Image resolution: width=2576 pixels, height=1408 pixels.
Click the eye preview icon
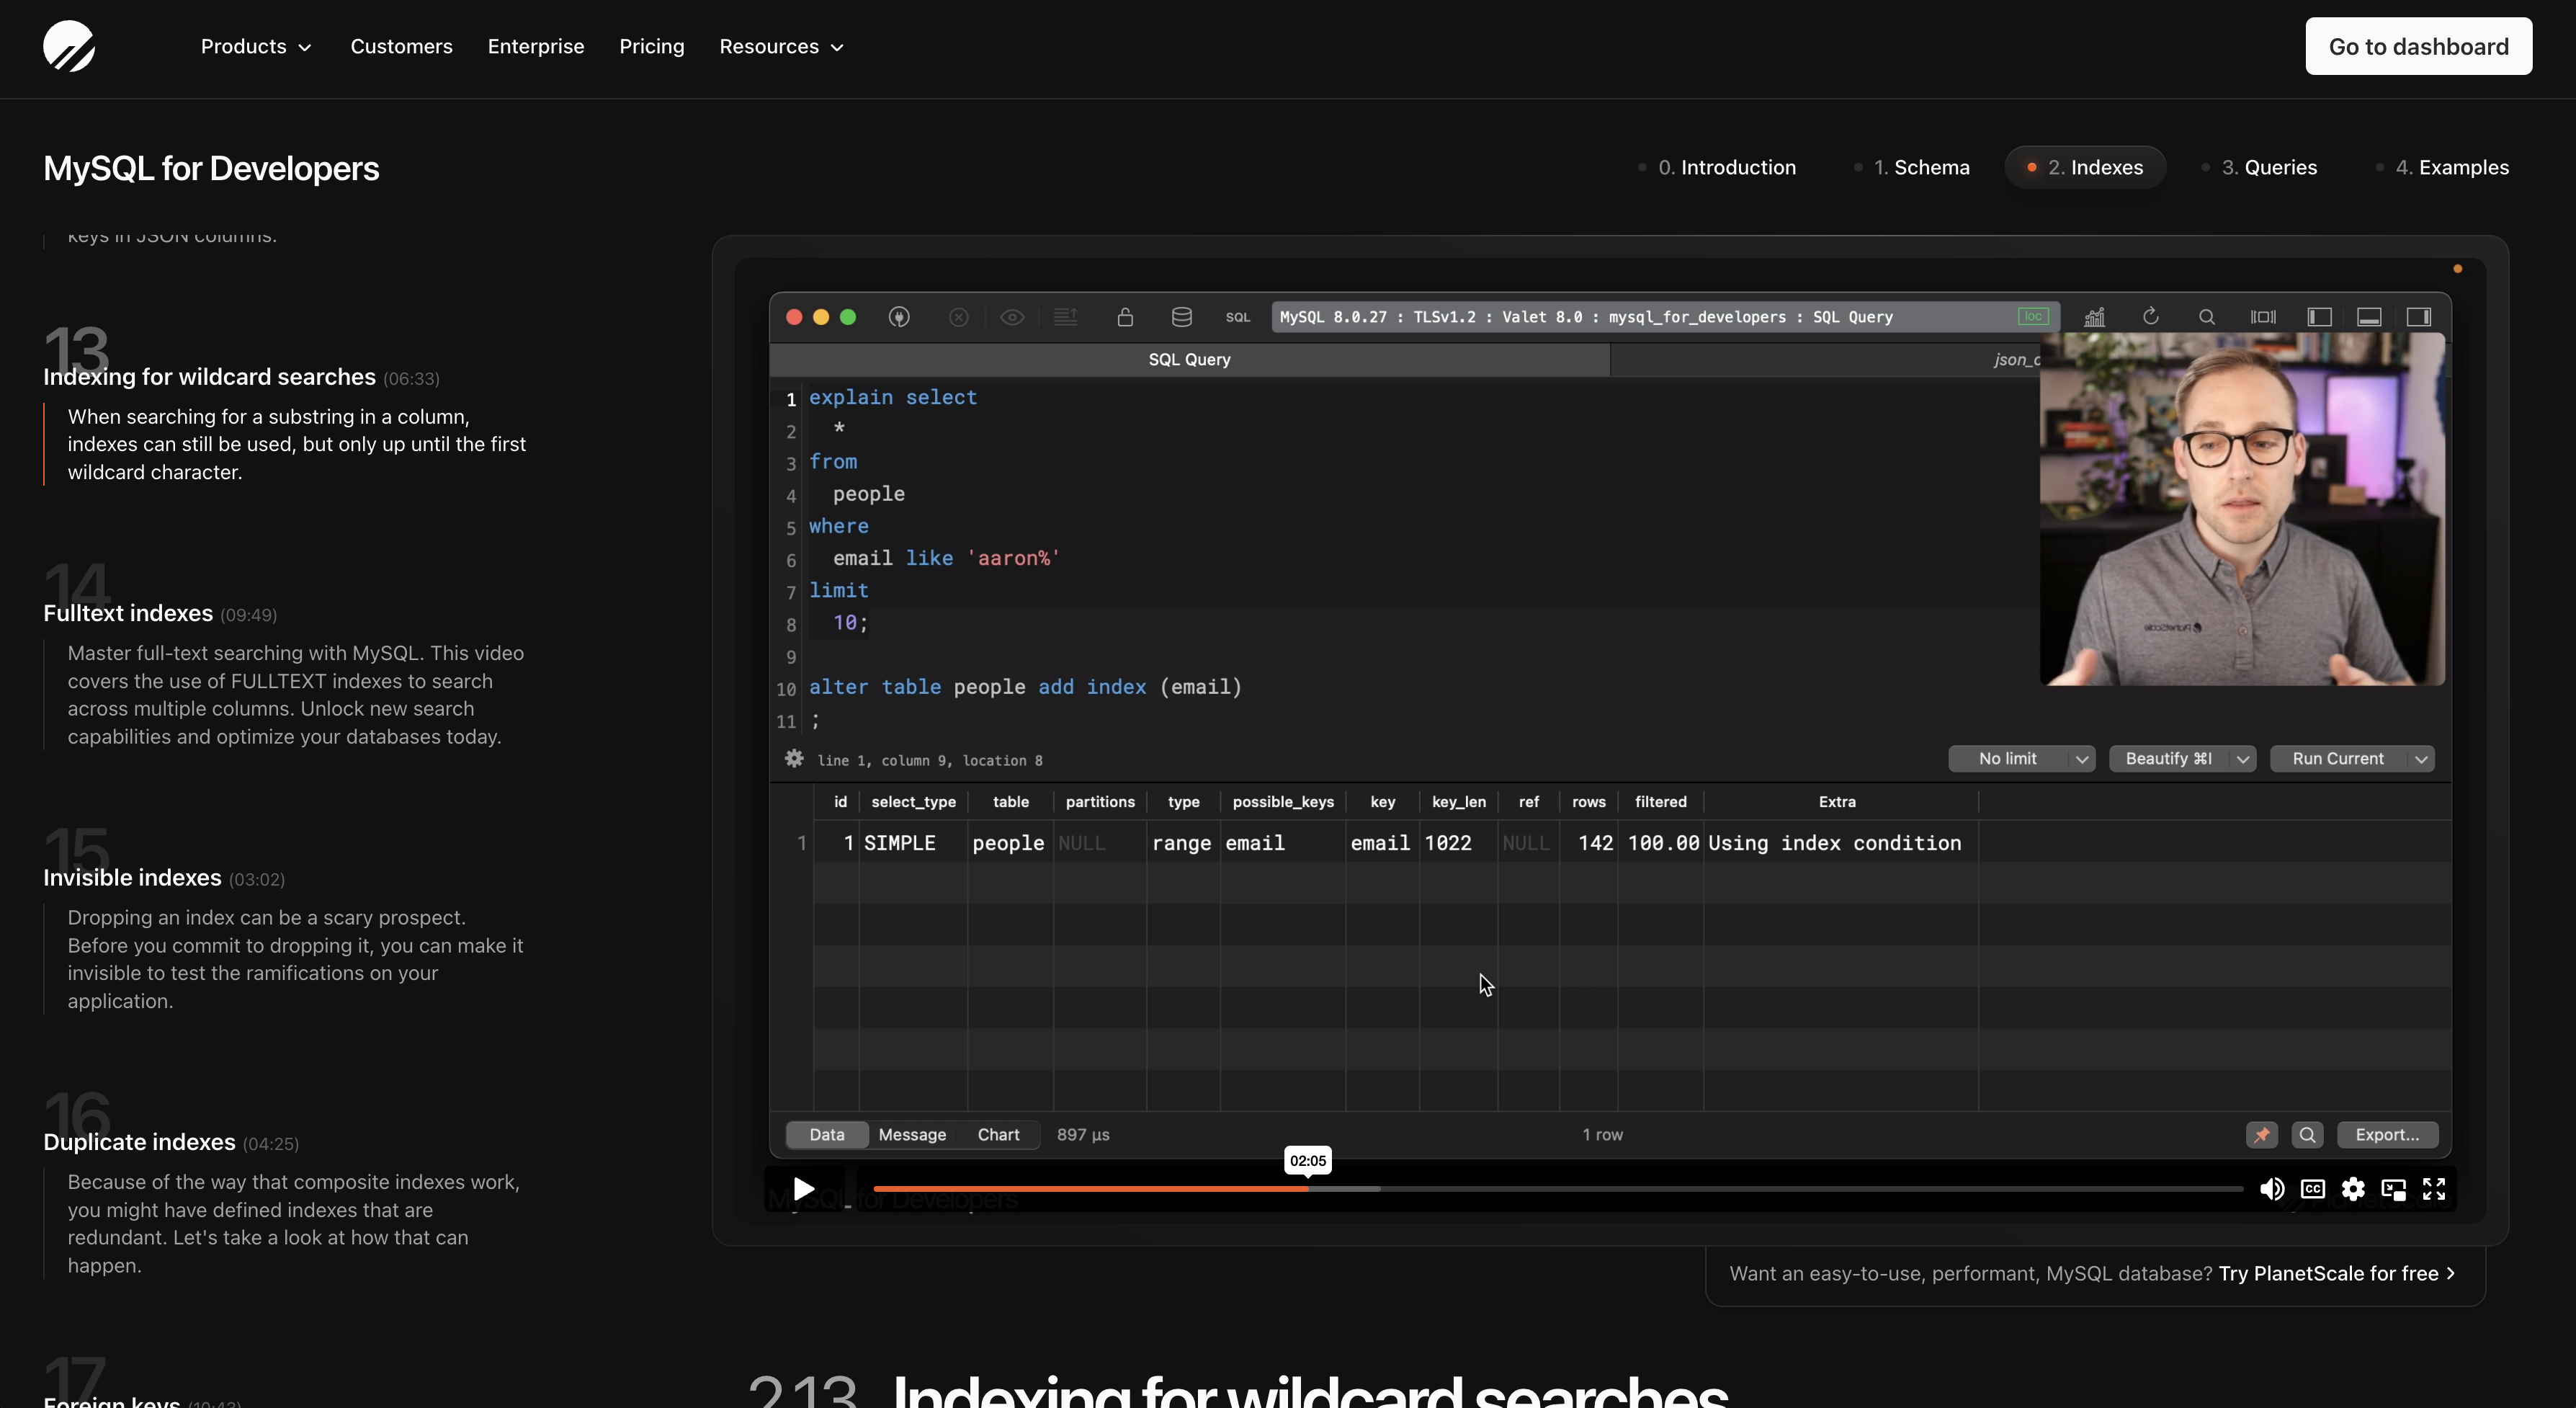tap(1012, 317)
